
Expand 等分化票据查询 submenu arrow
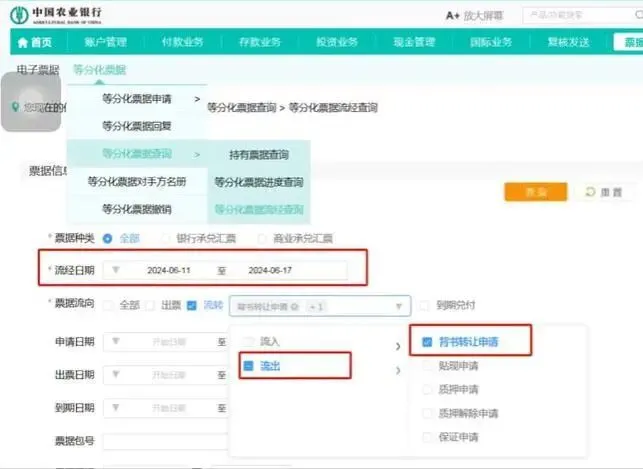[197, 154]
